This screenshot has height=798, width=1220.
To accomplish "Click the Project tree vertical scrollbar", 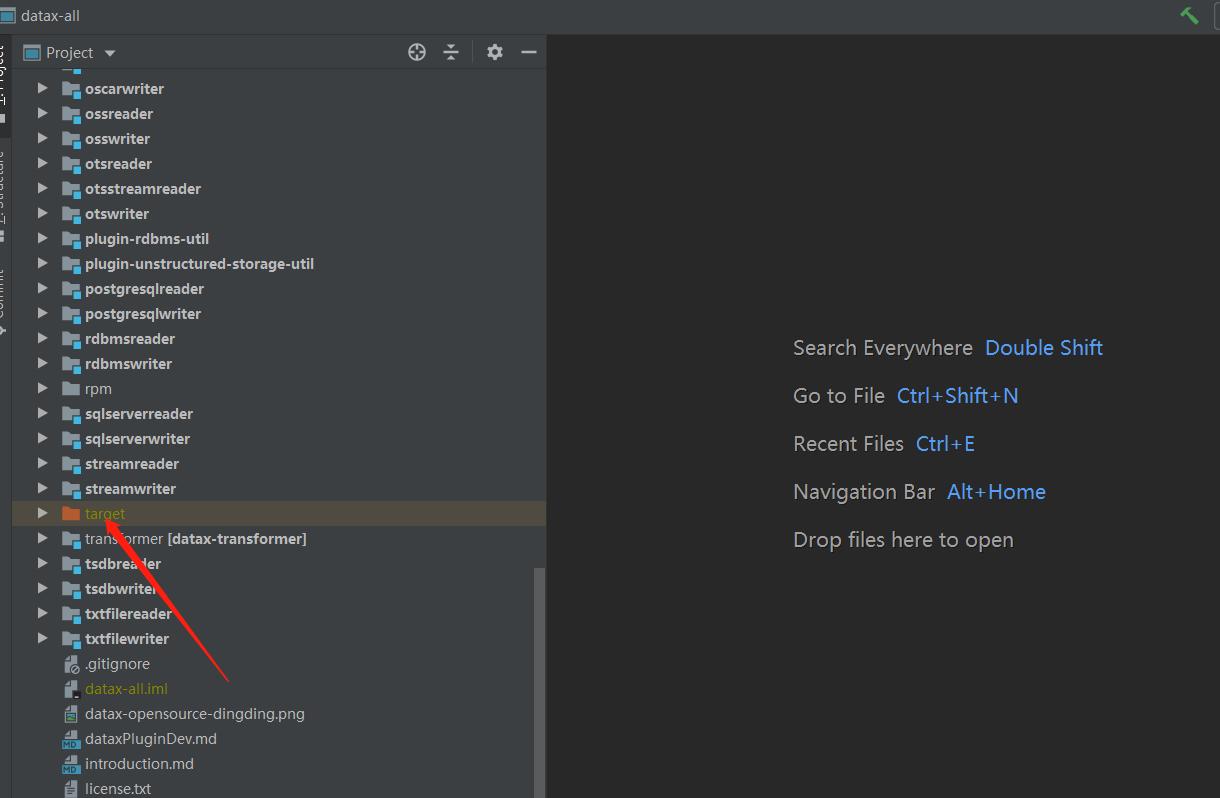I will coord(540,682).
